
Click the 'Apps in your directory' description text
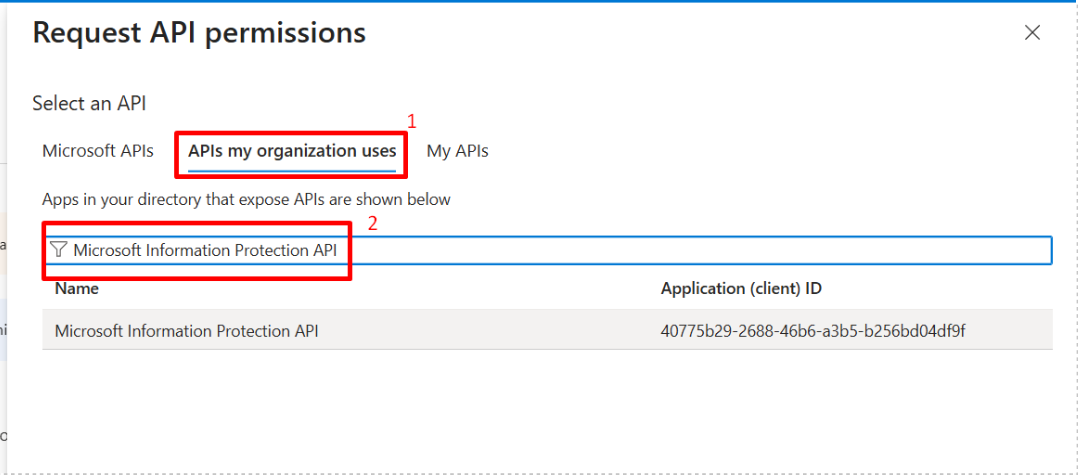click(x=246, y=200)
